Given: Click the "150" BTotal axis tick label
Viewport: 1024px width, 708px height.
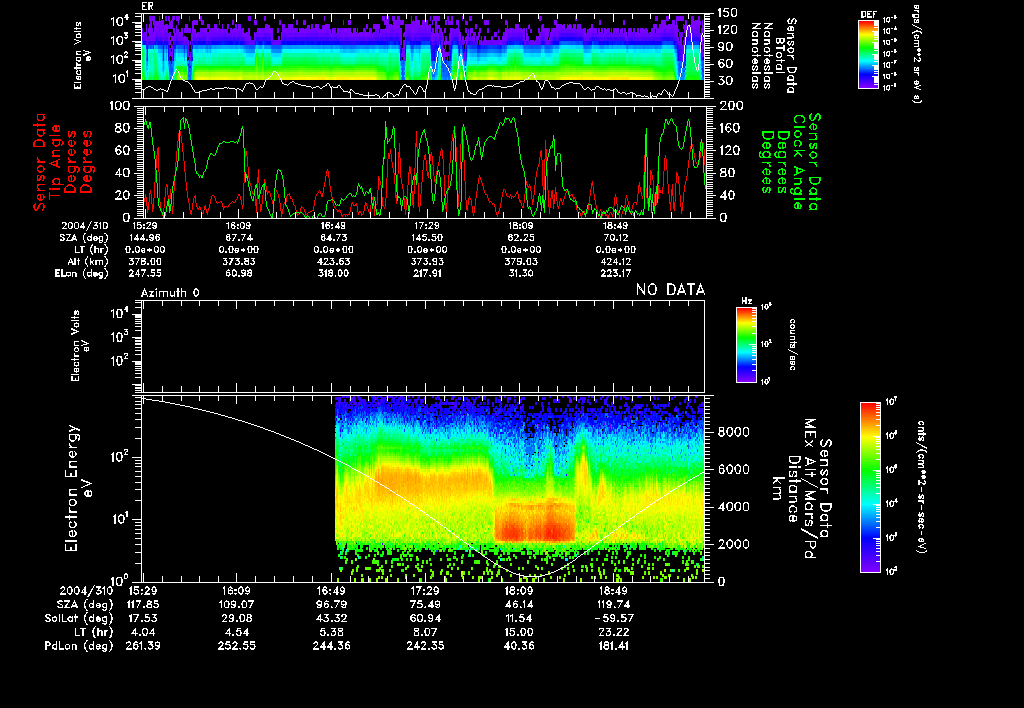Looking at the screenshot, I should [728, 13].
